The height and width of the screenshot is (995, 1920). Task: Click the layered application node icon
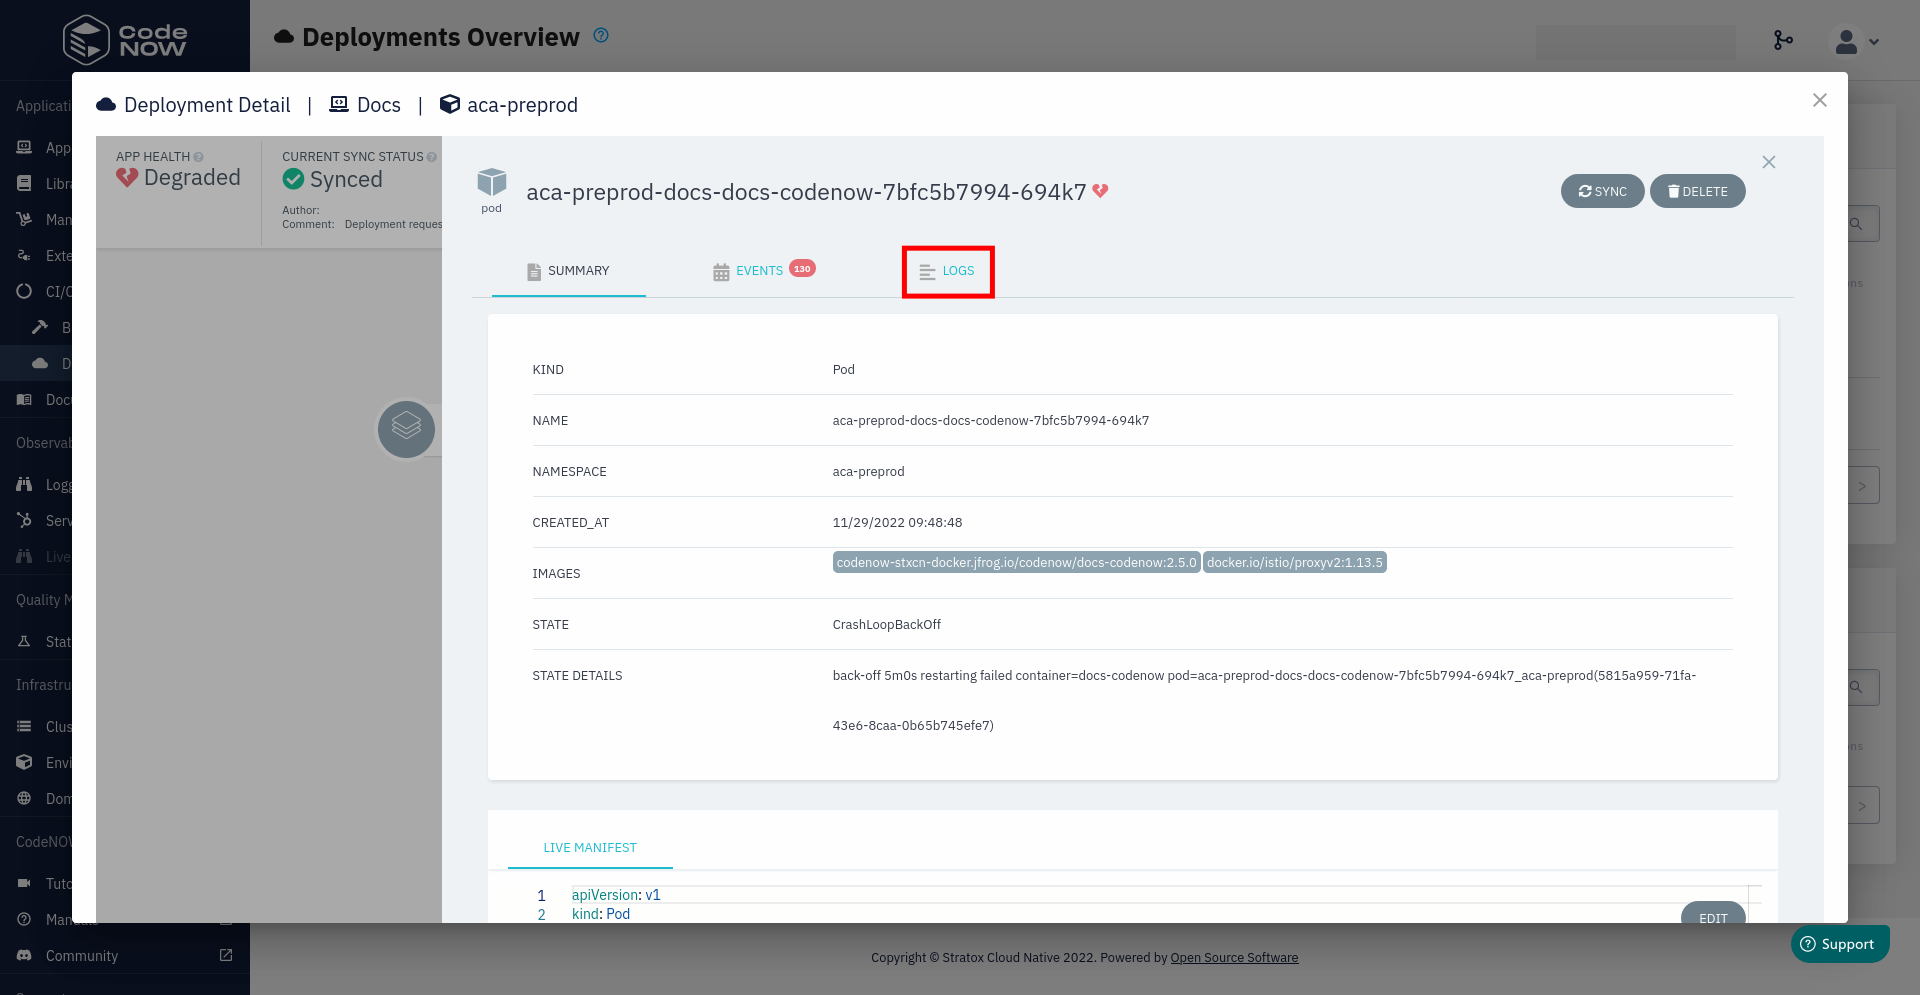point(406,430)
